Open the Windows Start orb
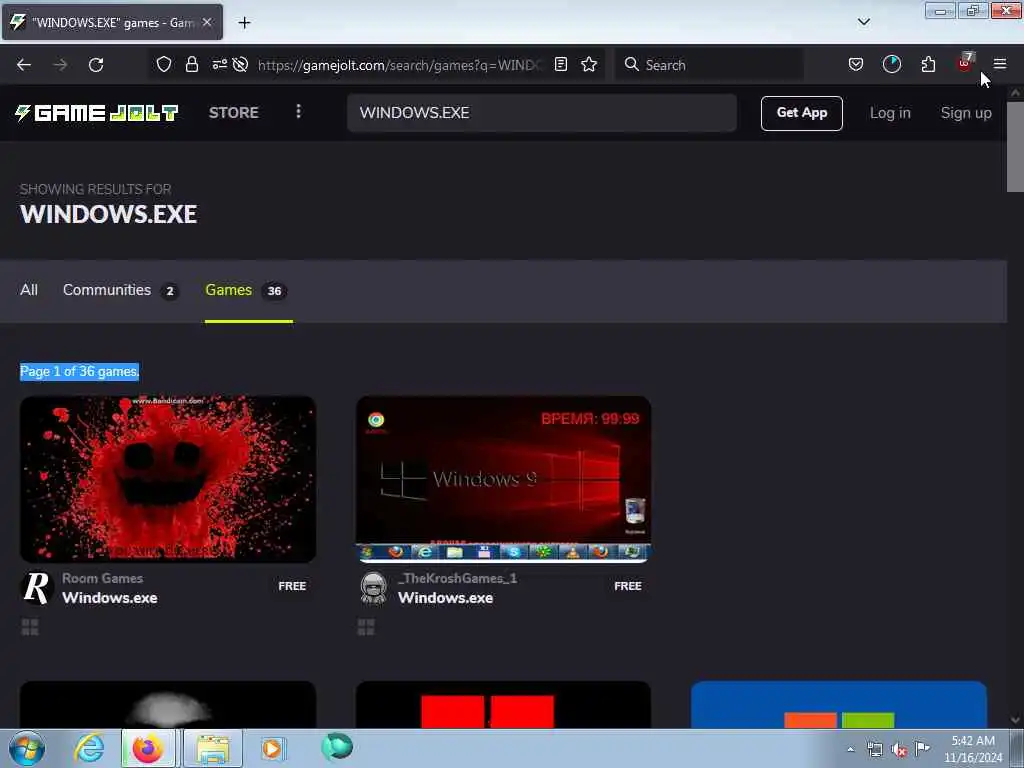 [27, 748]
